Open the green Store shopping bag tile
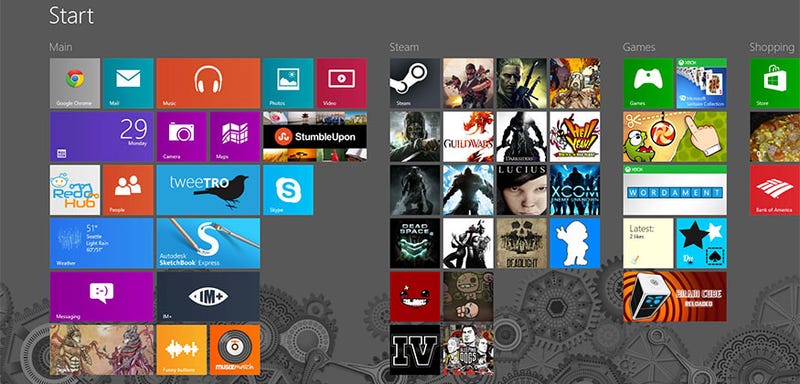Screen dimensions: 800x384 point(775,83)
